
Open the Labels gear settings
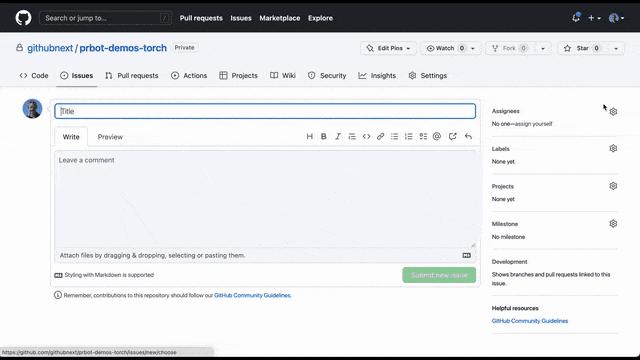[613, 149]
